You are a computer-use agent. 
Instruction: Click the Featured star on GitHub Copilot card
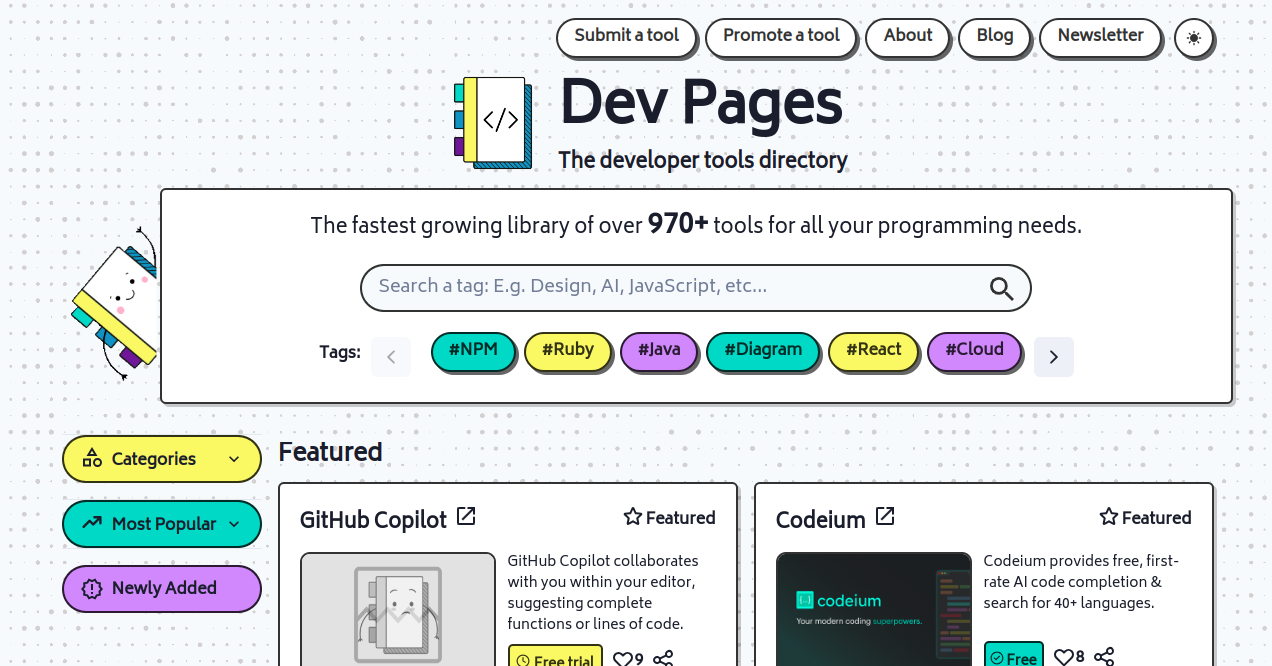pyautogui.click(x=632, y=517)
